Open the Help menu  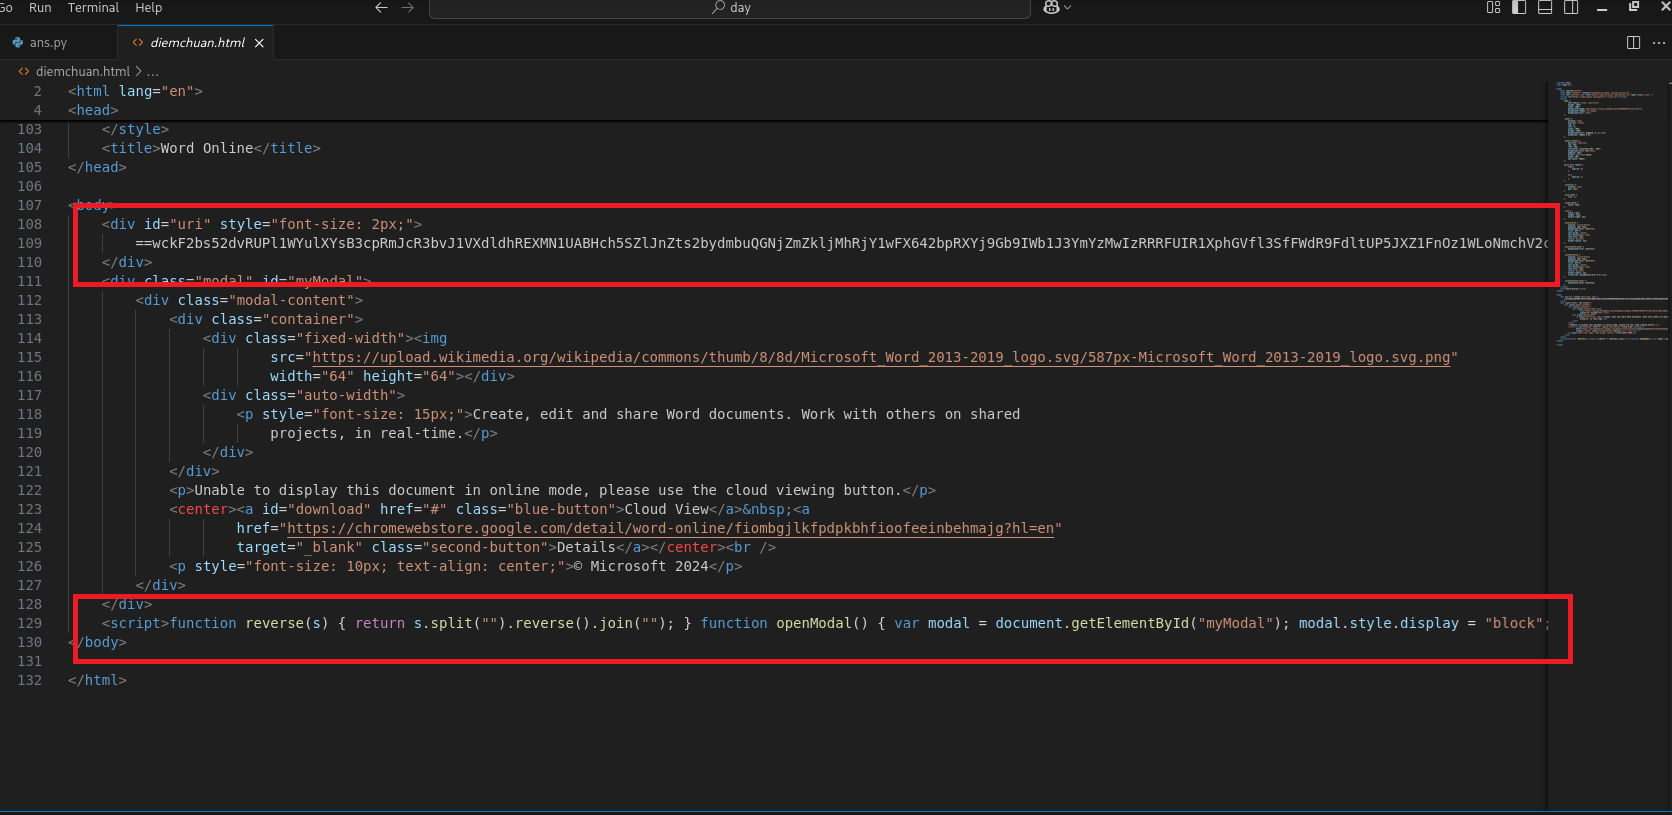148,8
